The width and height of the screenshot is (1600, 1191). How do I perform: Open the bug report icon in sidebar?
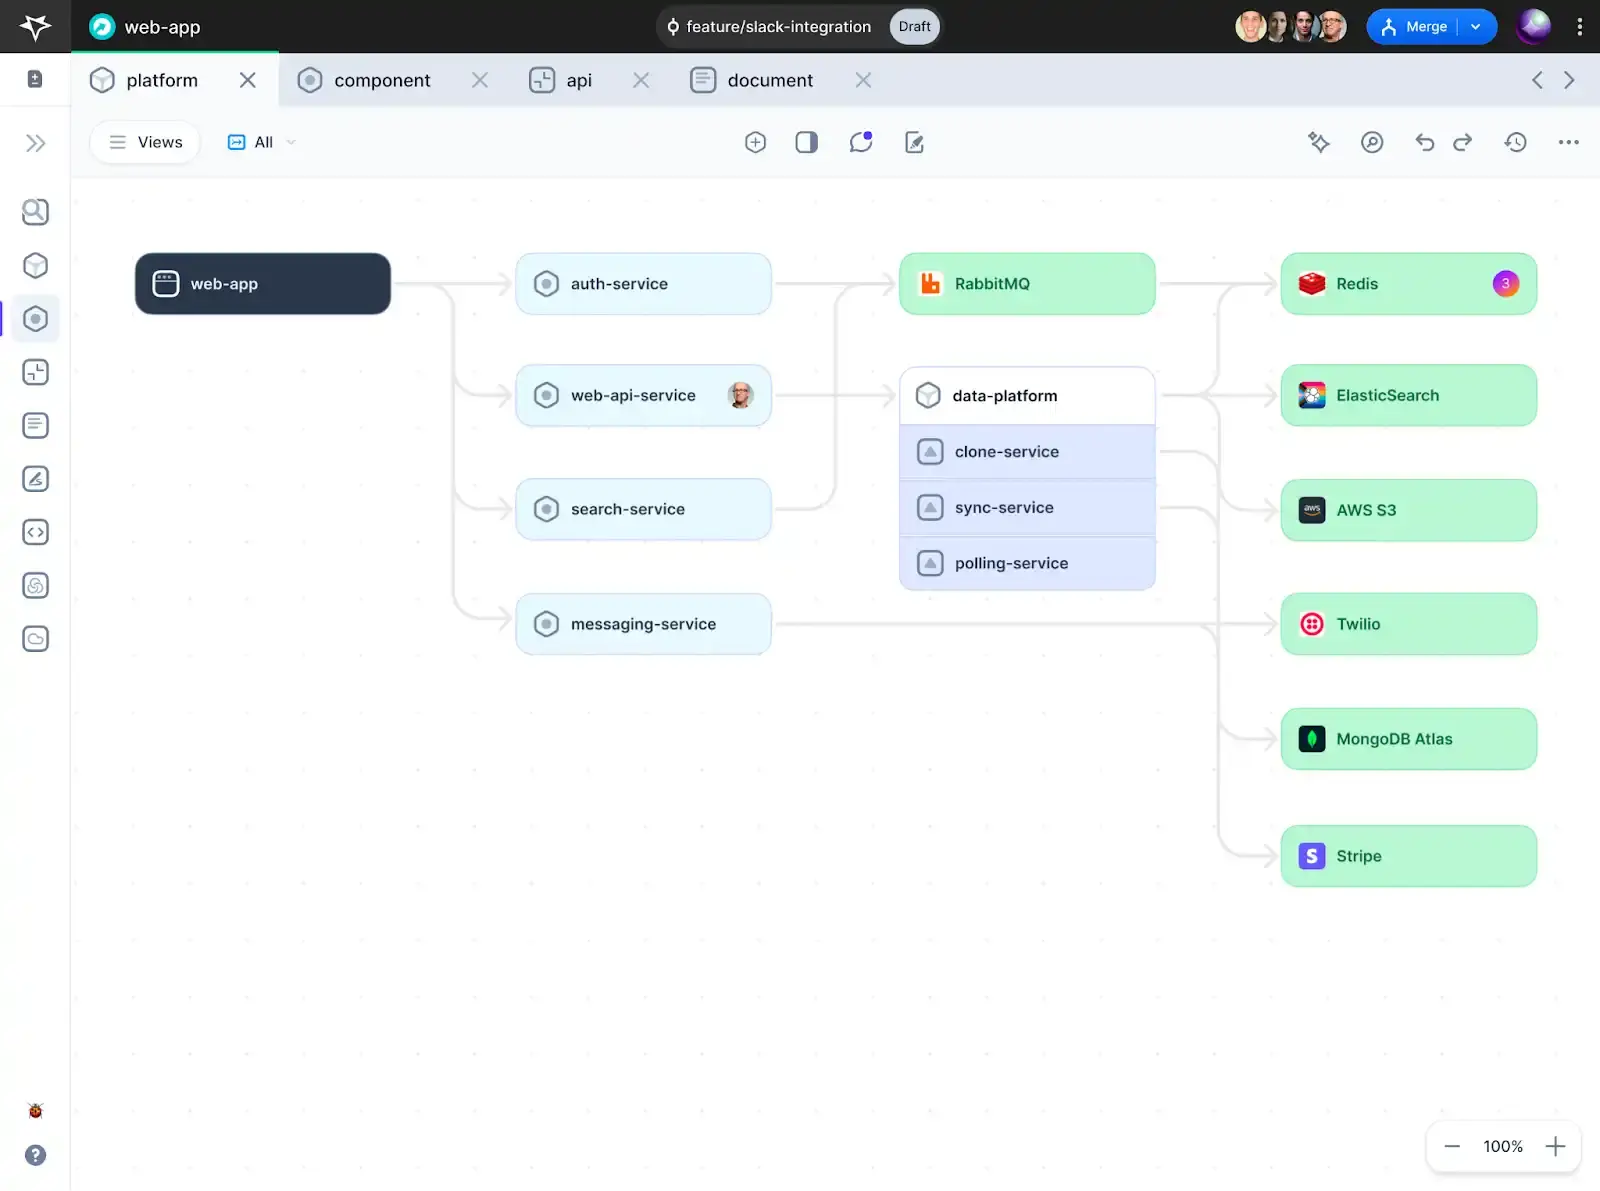tap(35, 1110)
